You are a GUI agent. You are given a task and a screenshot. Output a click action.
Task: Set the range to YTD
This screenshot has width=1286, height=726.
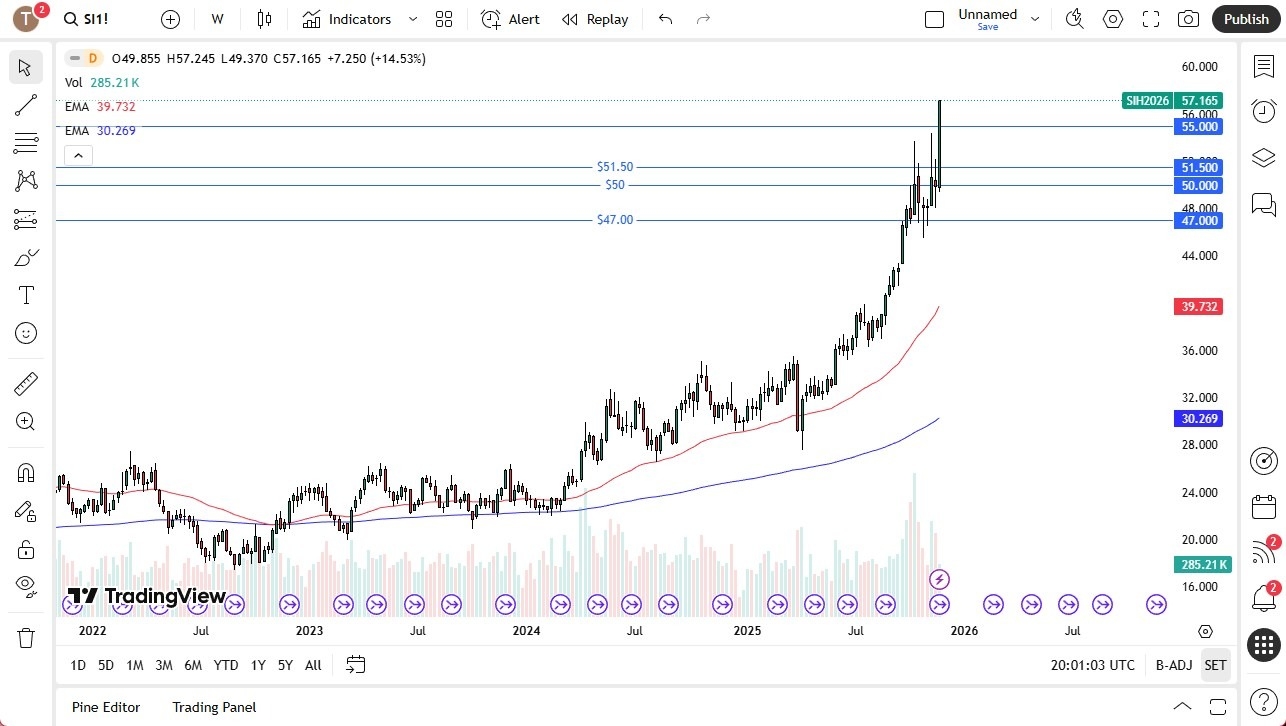point(226,665)
